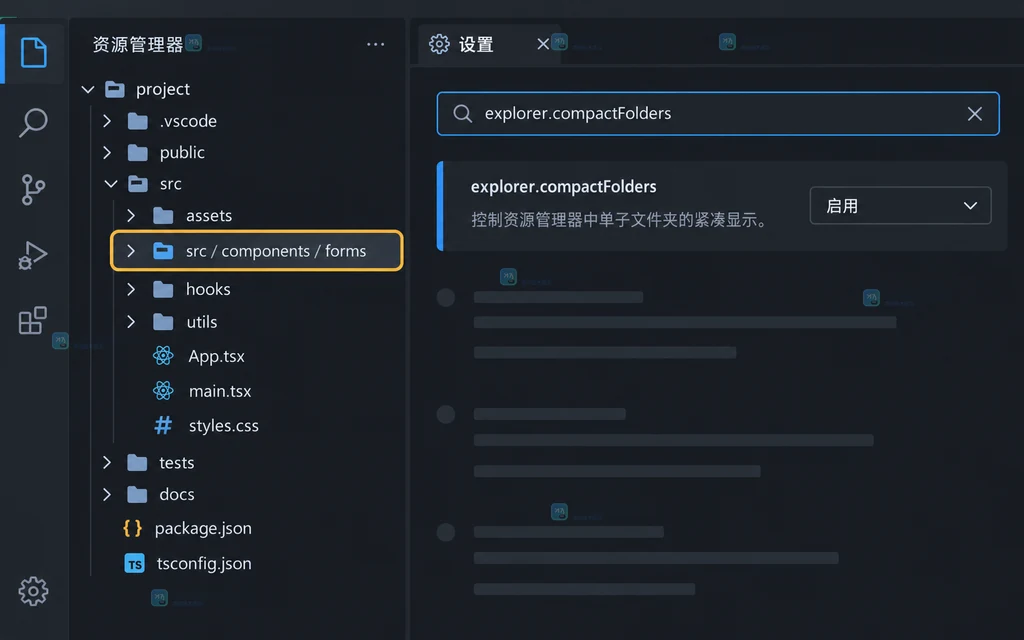Select the tsconfig.json TS icon

(135, 564)
